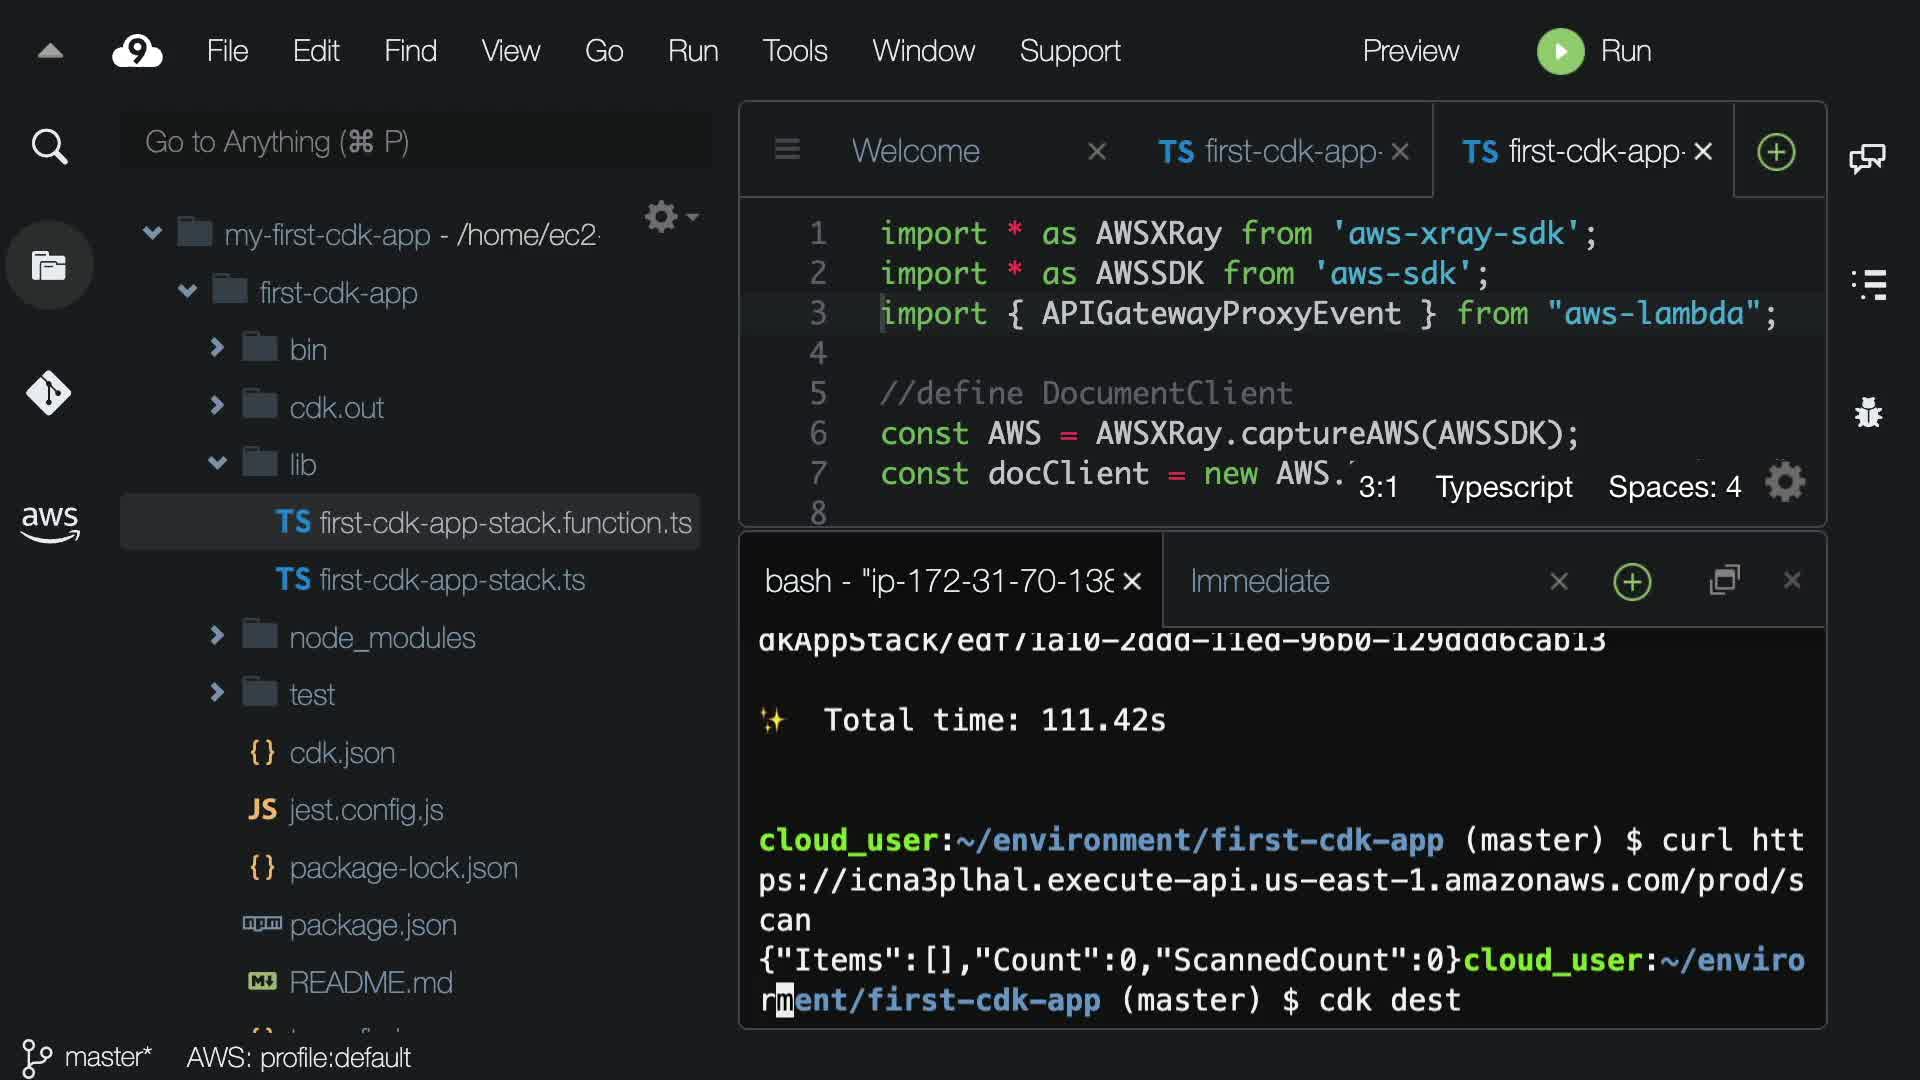This screenshot has width=1920, height=1080.
Task: Open the Source Control git icon
Action: point(49,393)
